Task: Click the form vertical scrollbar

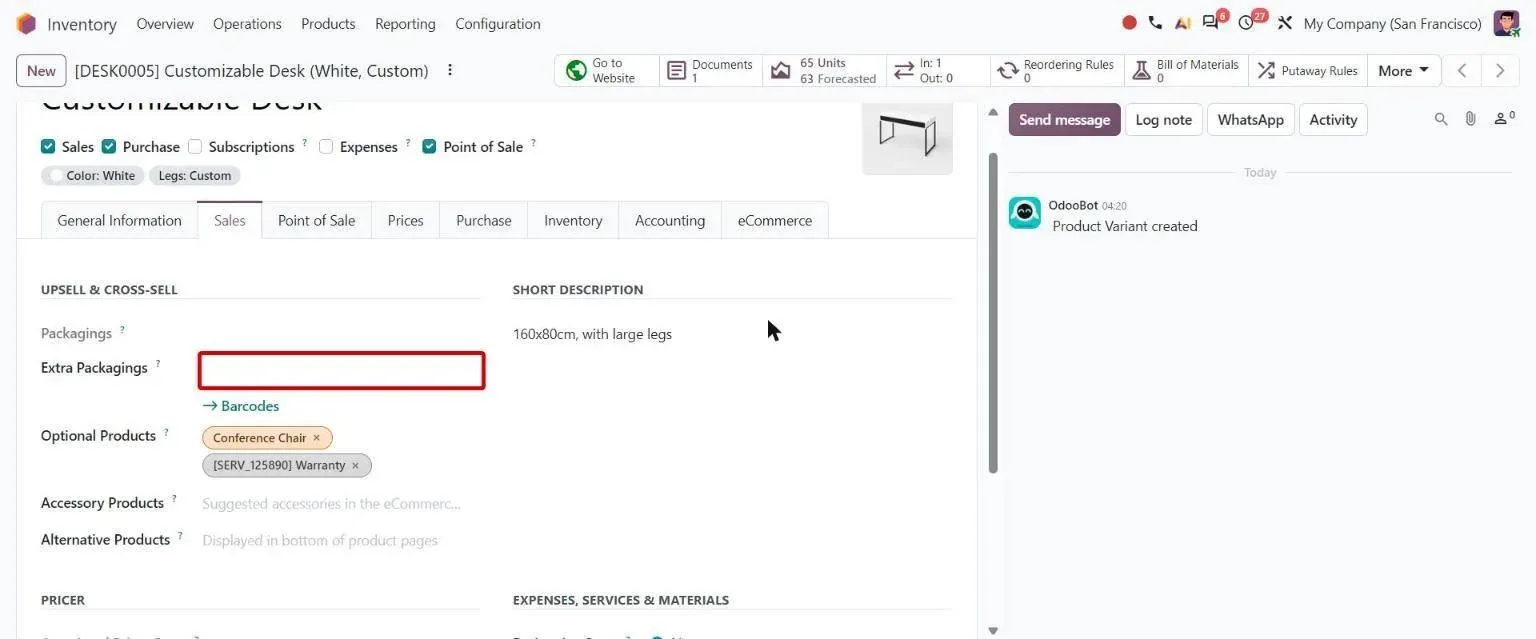Action: pyautogui.click(x=993, y=312)
